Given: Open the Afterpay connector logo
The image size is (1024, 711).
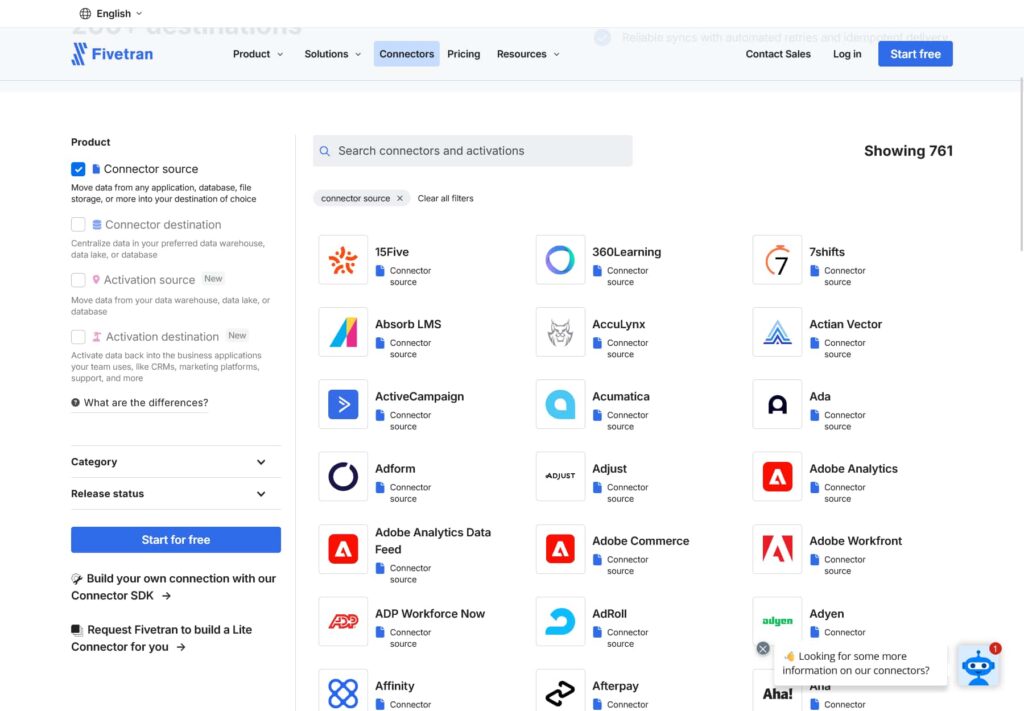Looking at the screenshot, I should tap(560, 691).
